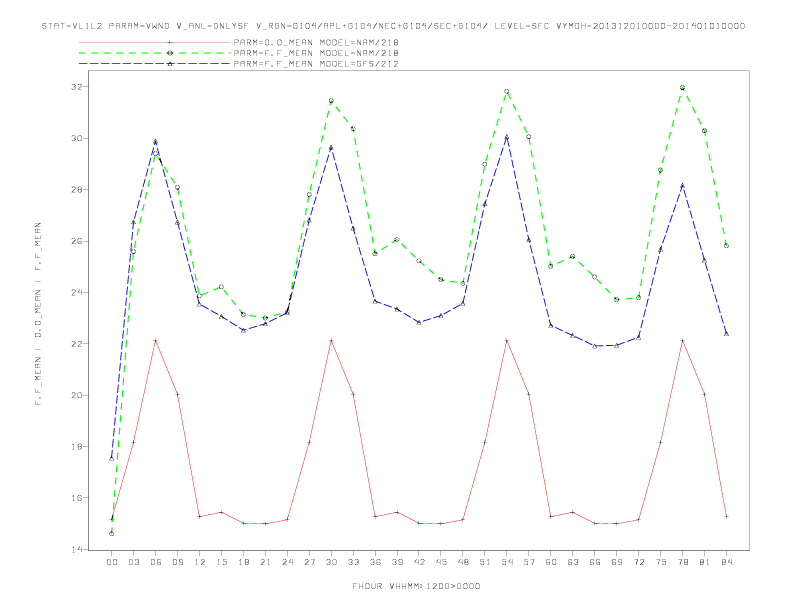This screenshot has width=792, height=612.
Task: Click the plus marker on red legend line
Action: click(170, 42)
